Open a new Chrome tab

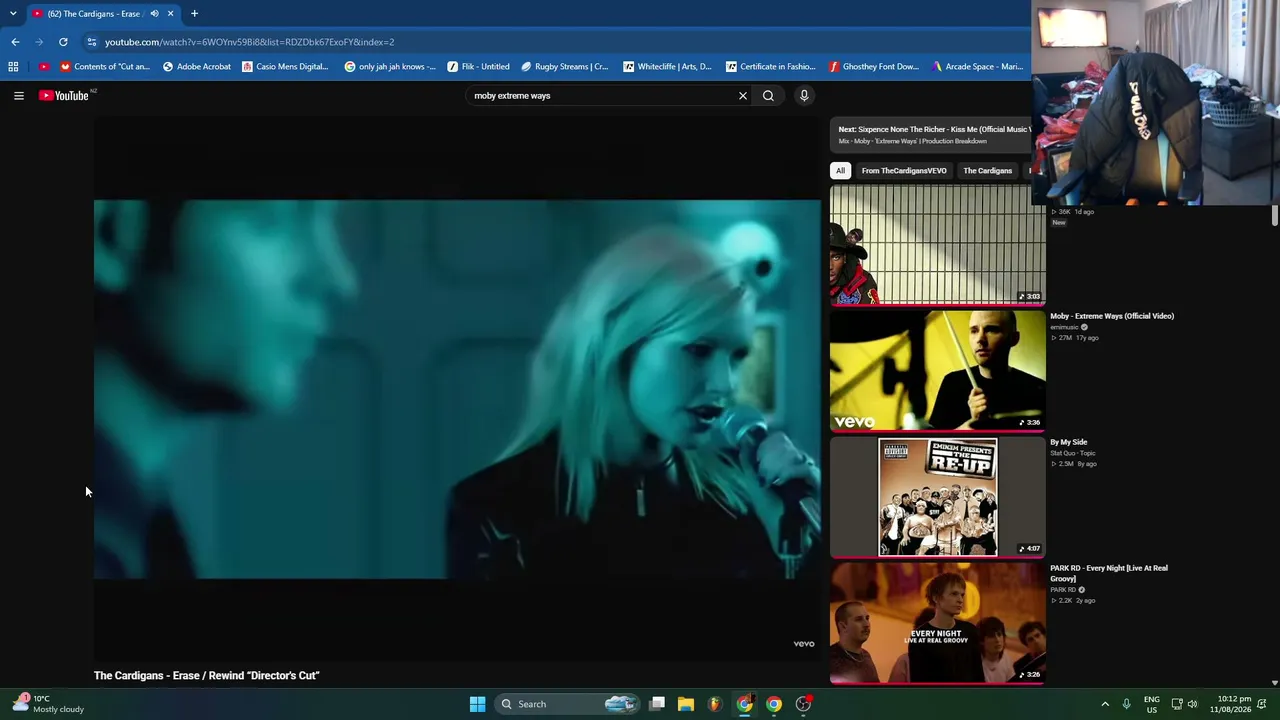coord(194,14)
